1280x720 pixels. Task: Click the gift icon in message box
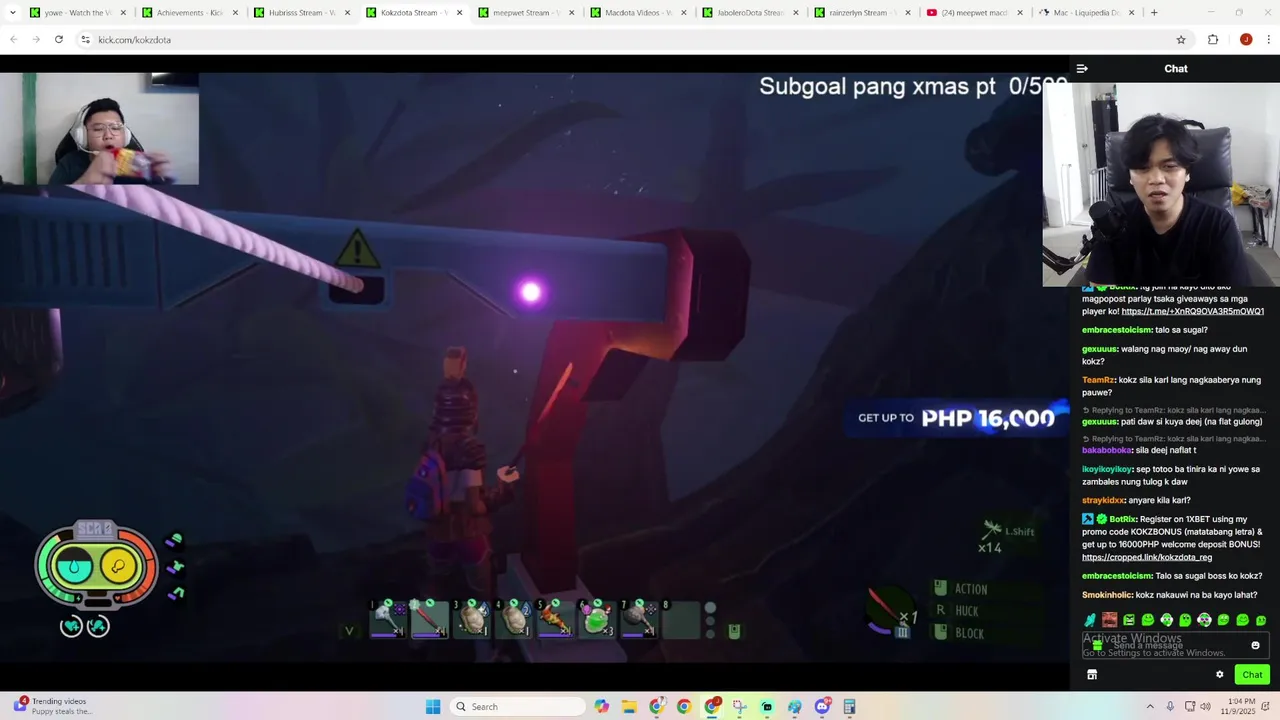pyautogui.click(x=1097, y=646)
